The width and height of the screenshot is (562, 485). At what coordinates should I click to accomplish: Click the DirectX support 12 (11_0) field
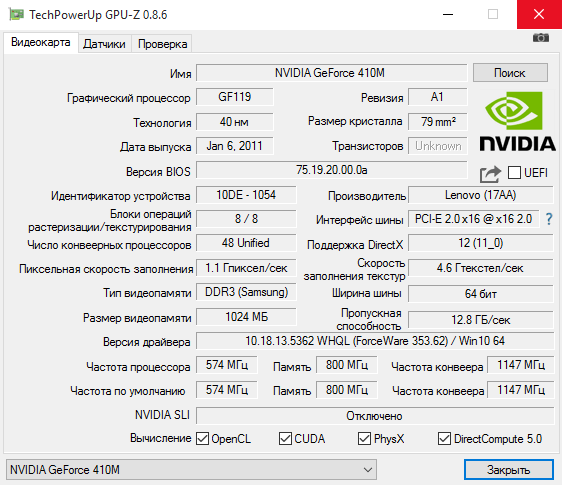(x=481, y=243)
